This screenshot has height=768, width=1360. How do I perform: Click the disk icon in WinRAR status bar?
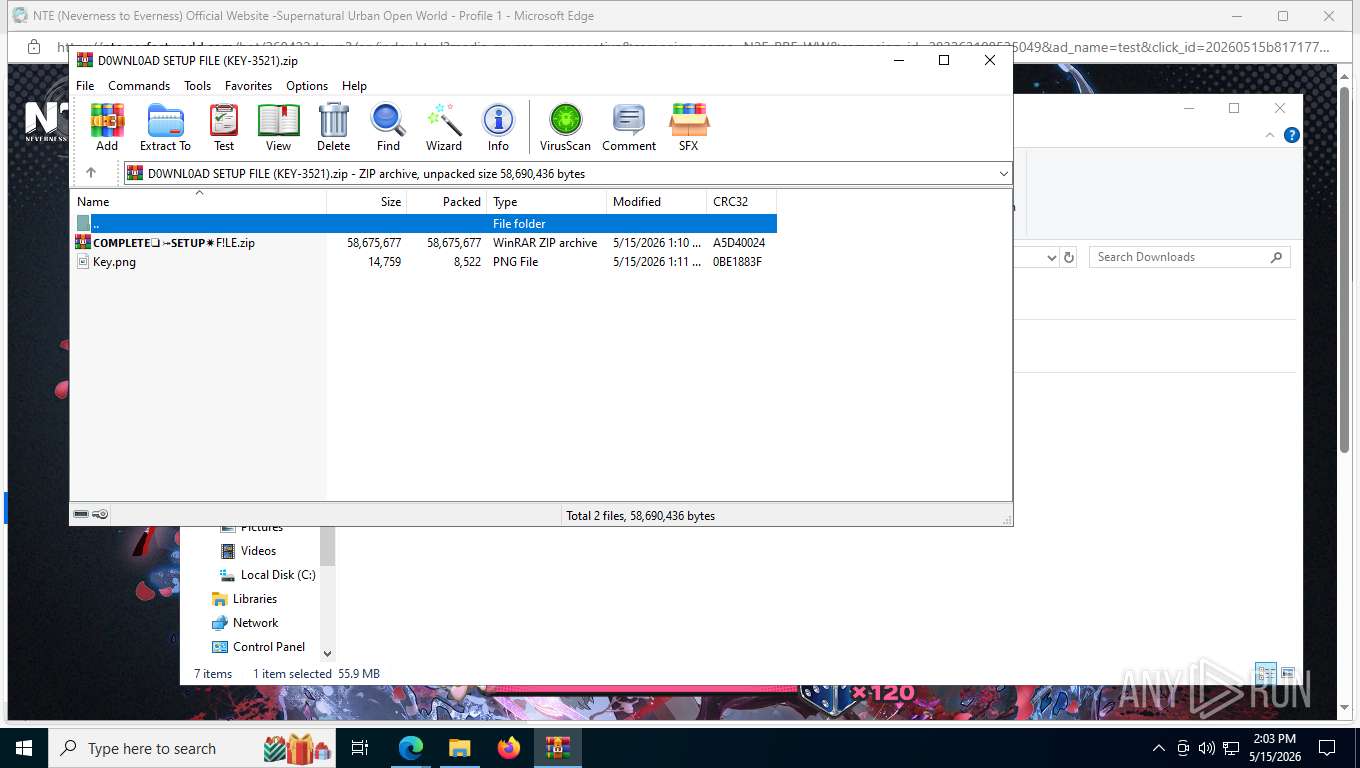point(81,514)
